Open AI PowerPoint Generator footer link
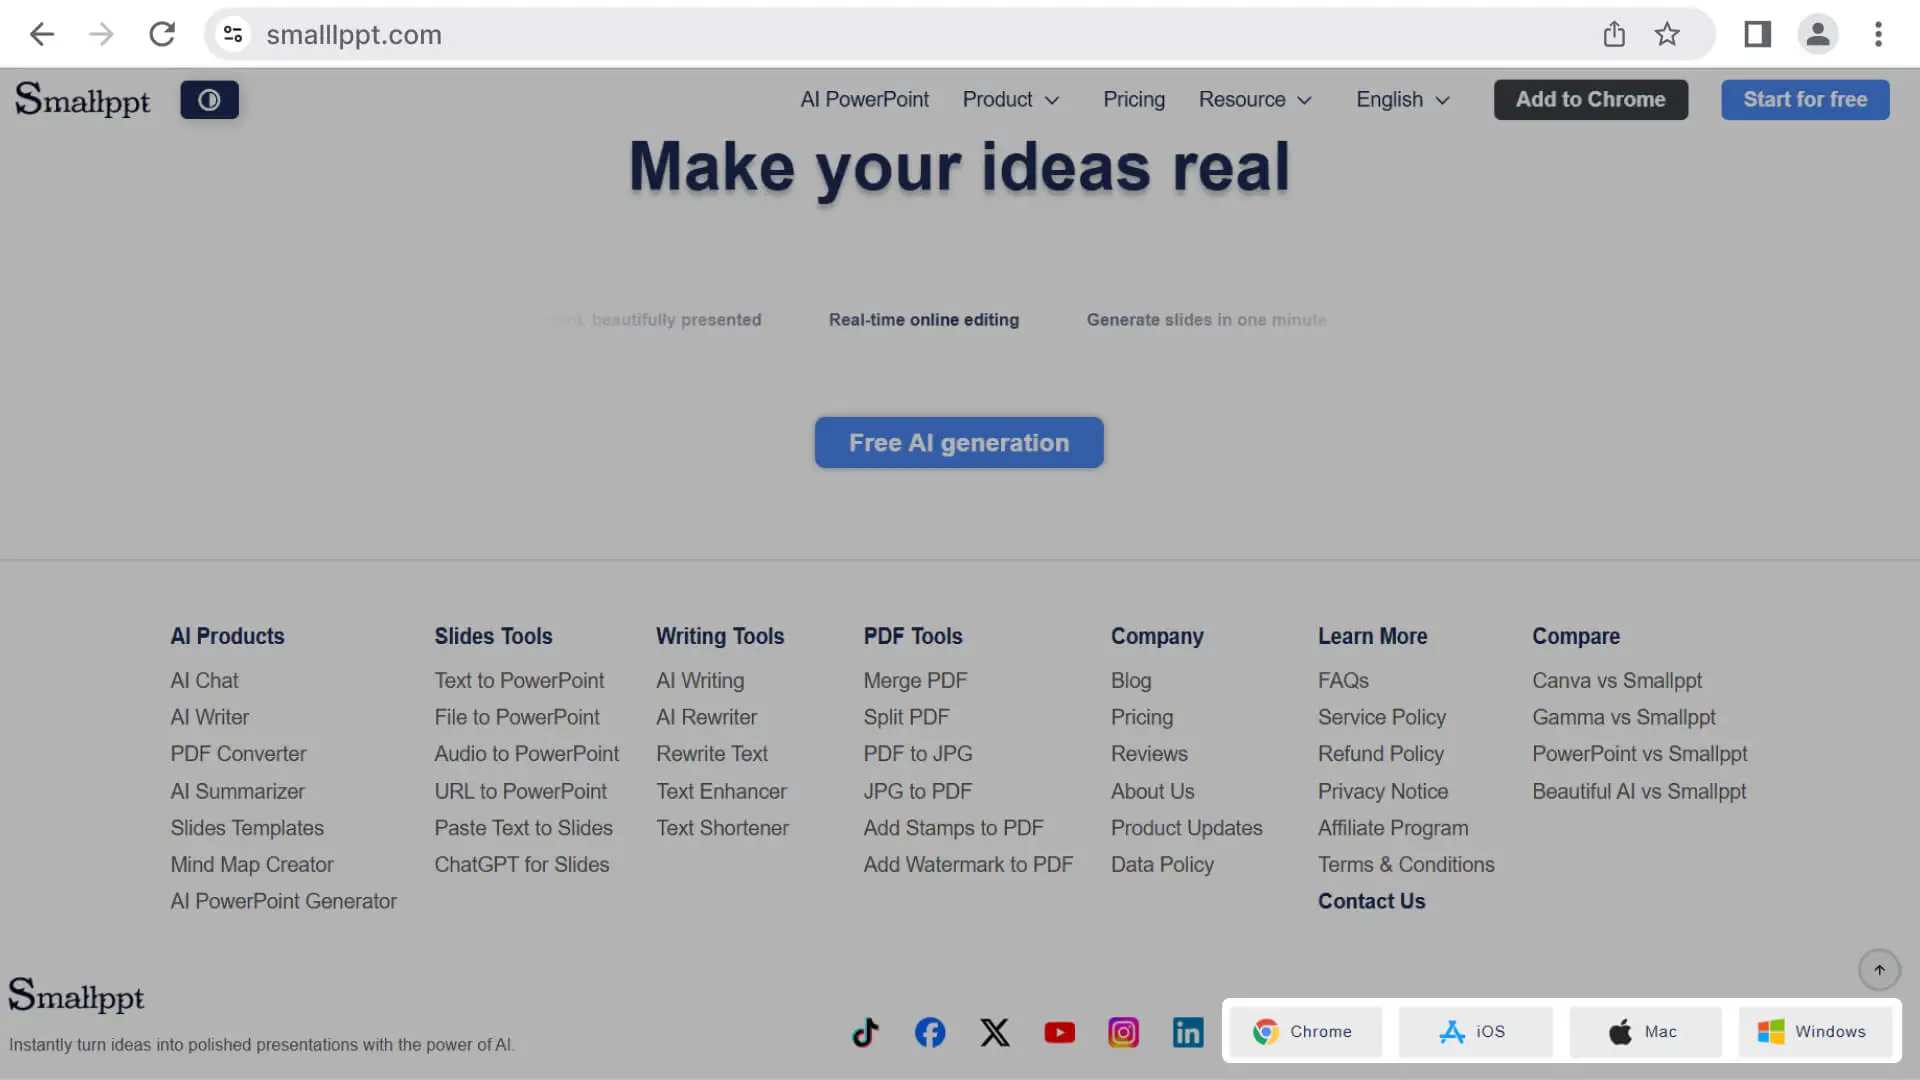 (283, 902)
